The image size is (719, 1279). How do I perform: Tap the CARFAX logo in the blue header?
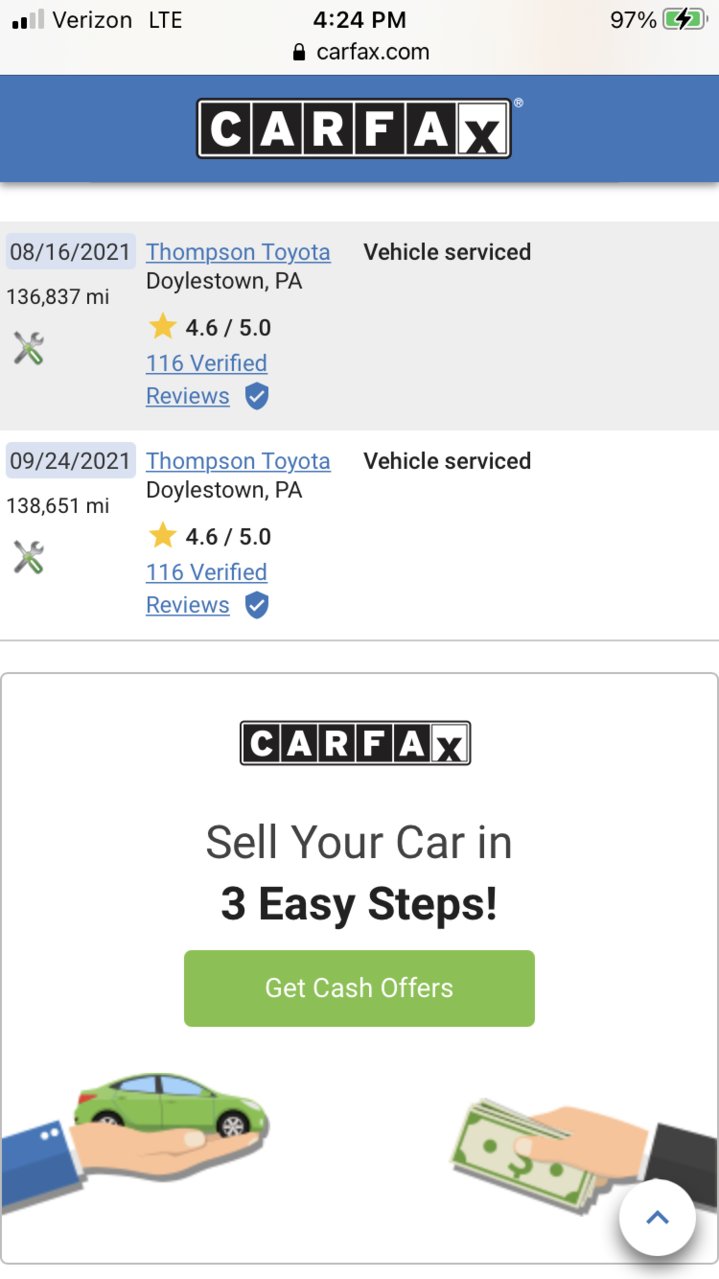point(354,128)
